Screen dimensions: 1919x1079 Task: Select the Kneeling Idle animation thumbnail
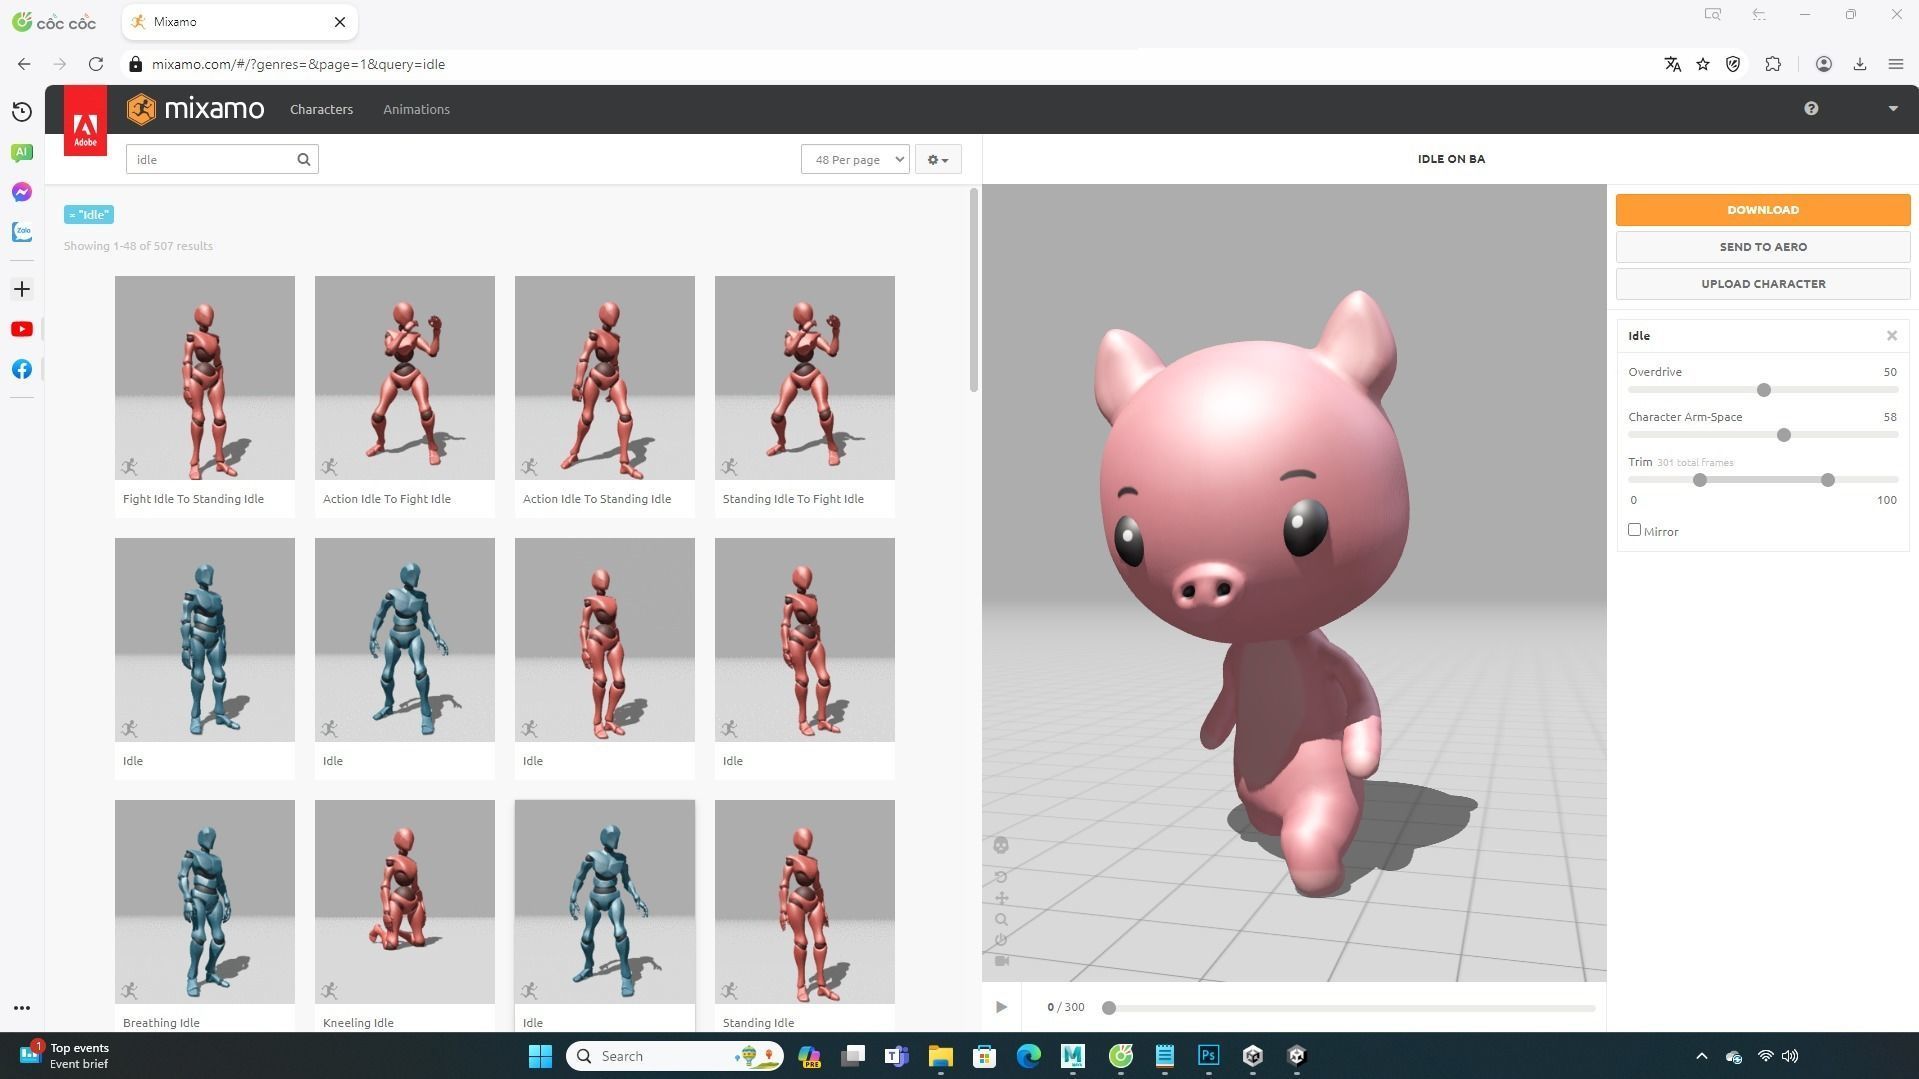tap(405, 902)
